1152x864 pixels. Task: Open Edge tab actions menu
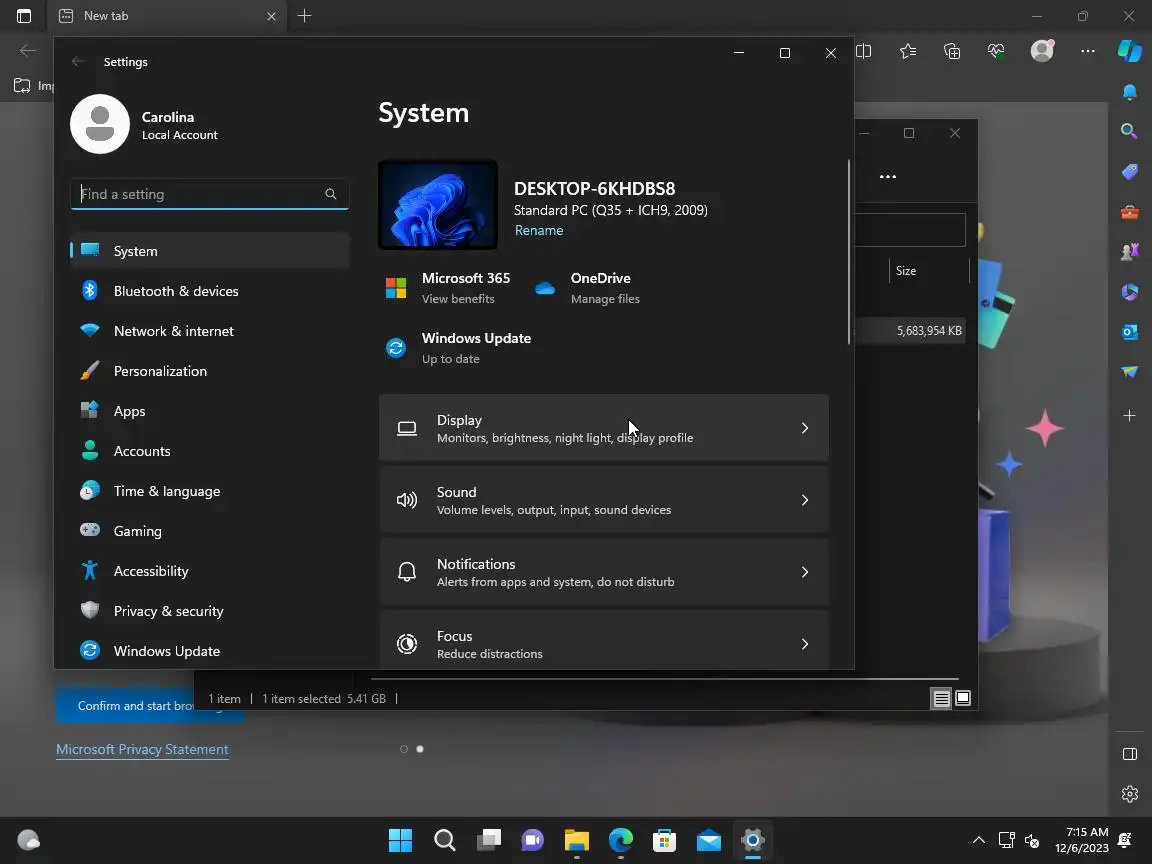[24, 15]
